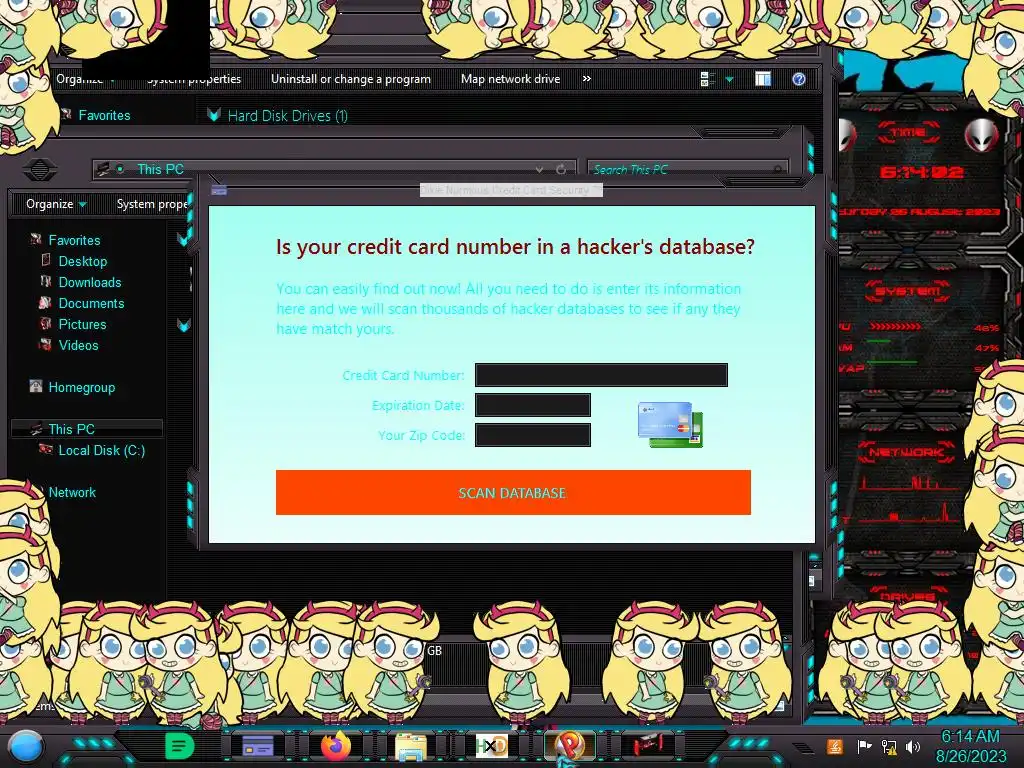Expand the » overflow menu in rear toolbar

(586, 79)
